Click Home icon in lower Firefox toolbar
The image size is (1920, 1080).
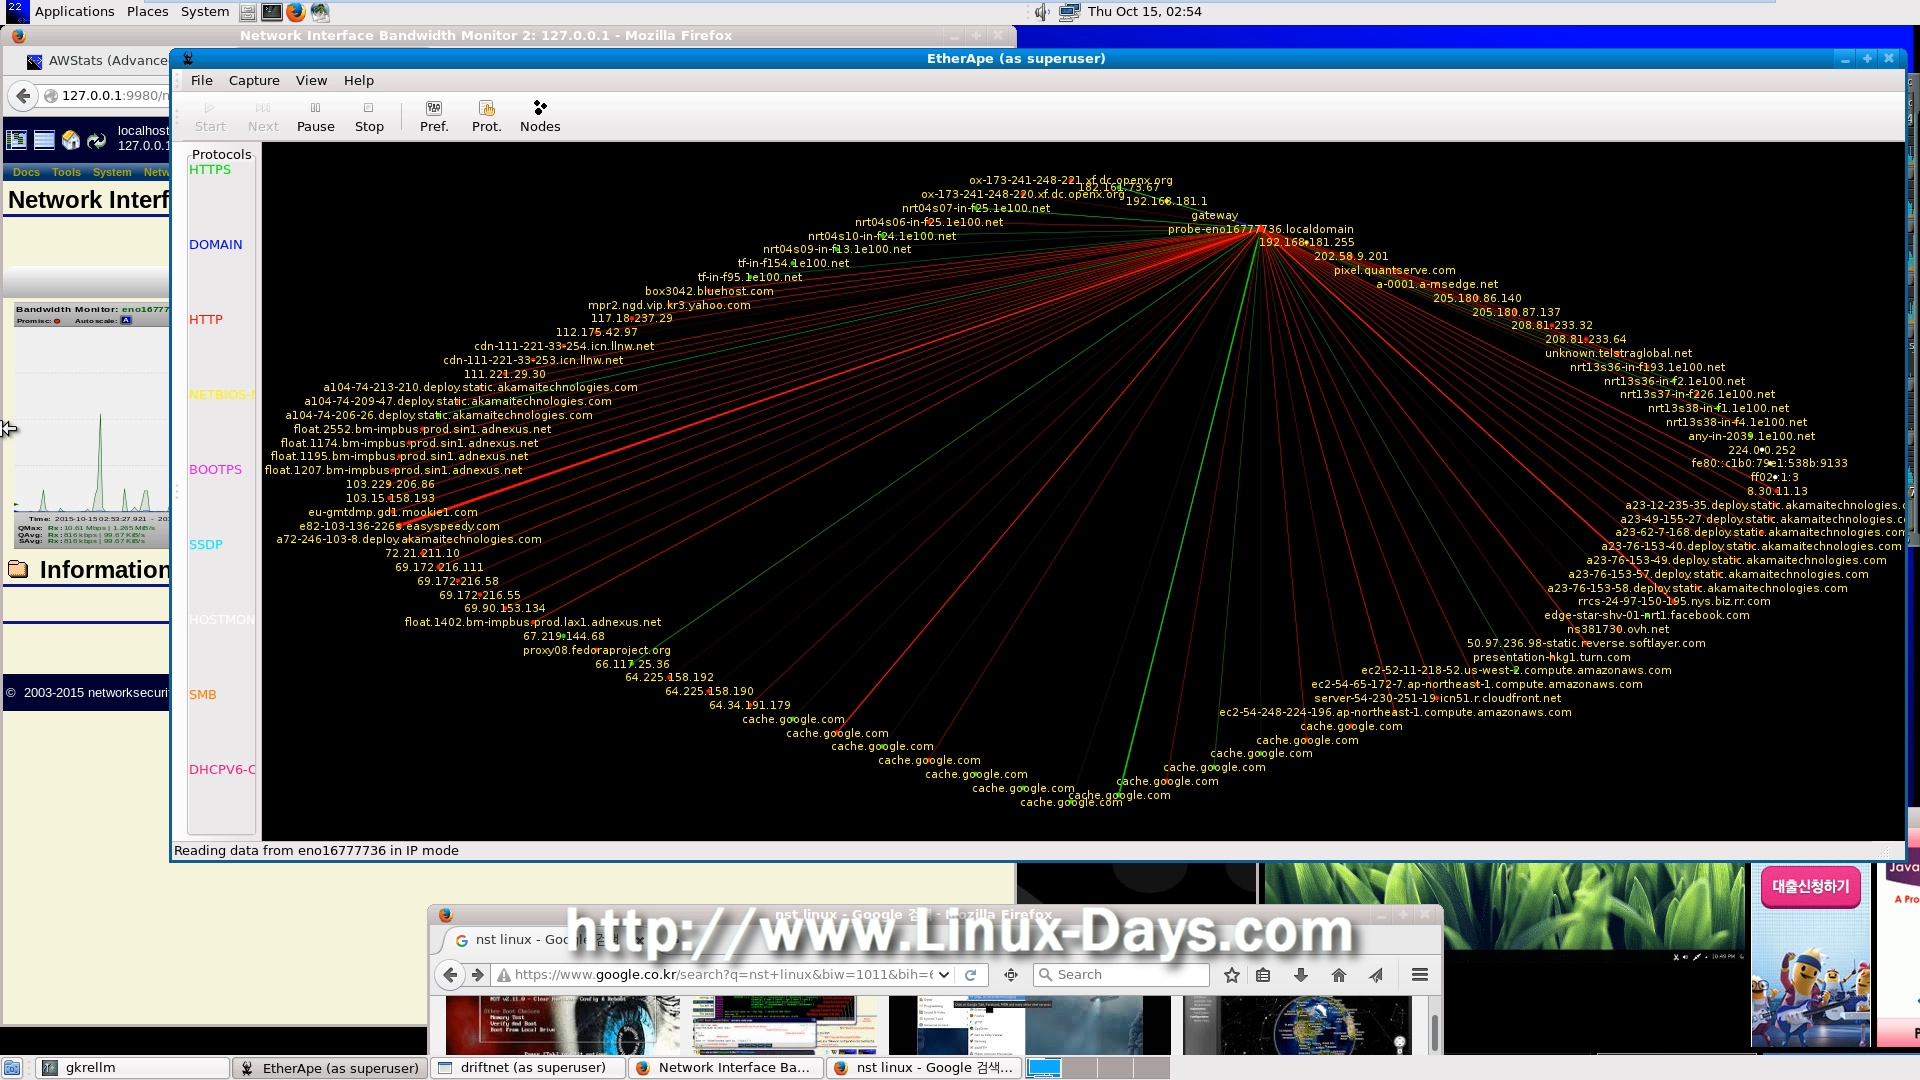click(x=1339, y=974)
